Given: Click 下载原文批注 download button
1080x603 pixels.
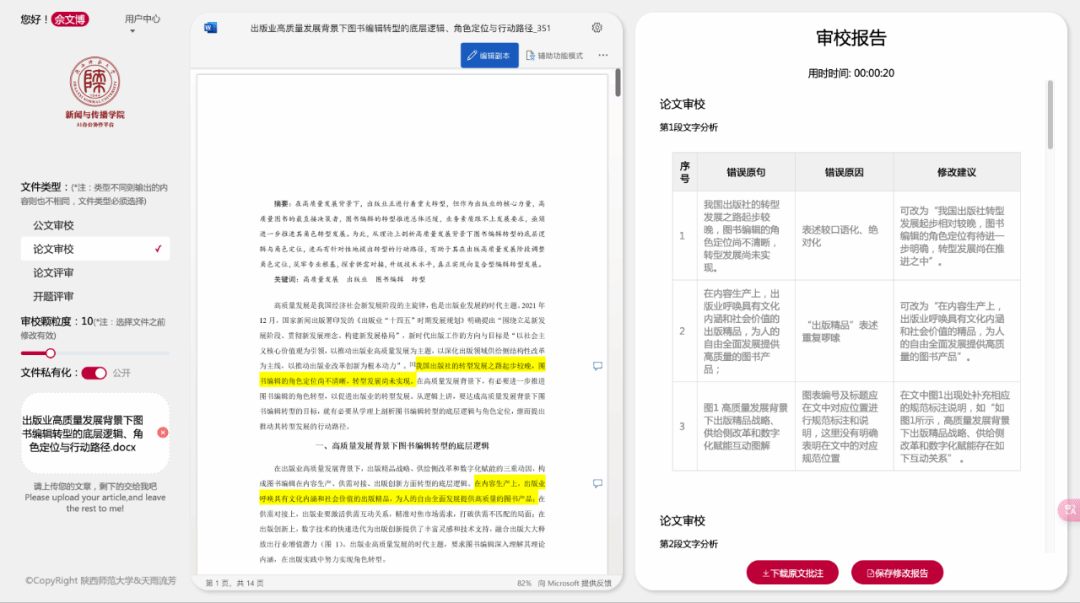Looking at the screenshot, I should (x=792, y=573).
